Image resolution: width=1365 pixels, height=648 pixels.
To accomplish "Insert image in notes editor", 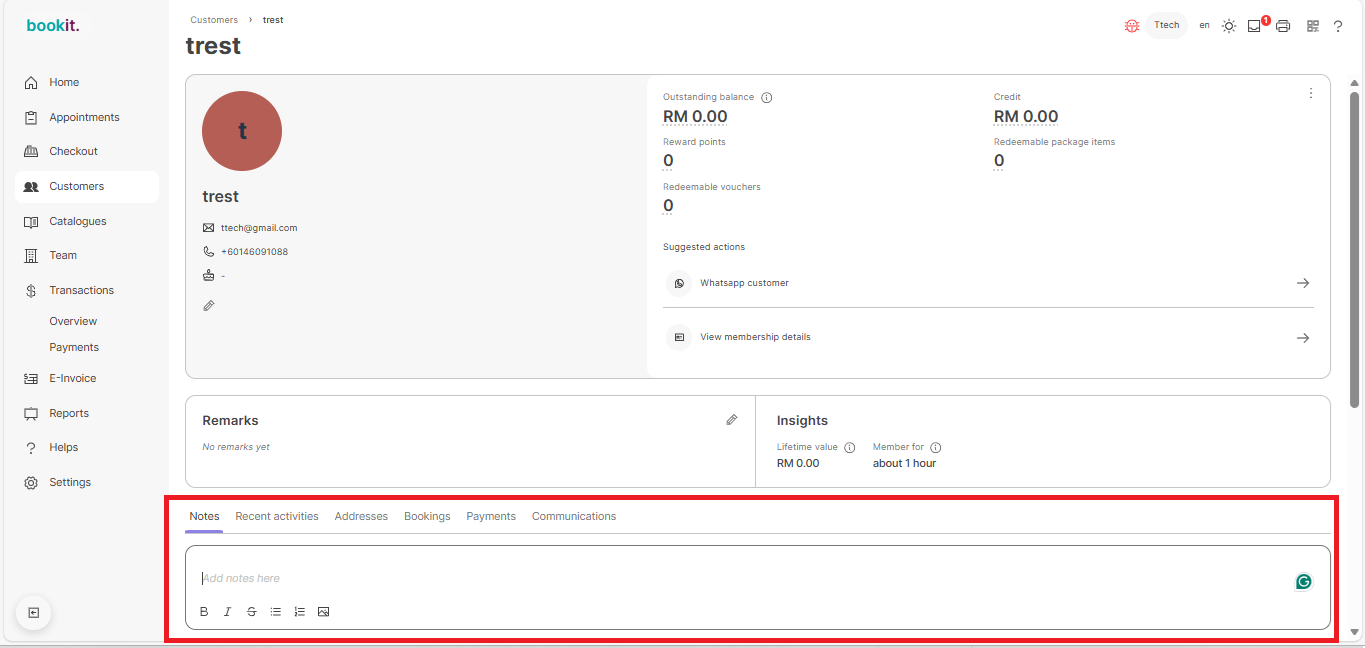I will click(323, 611).
